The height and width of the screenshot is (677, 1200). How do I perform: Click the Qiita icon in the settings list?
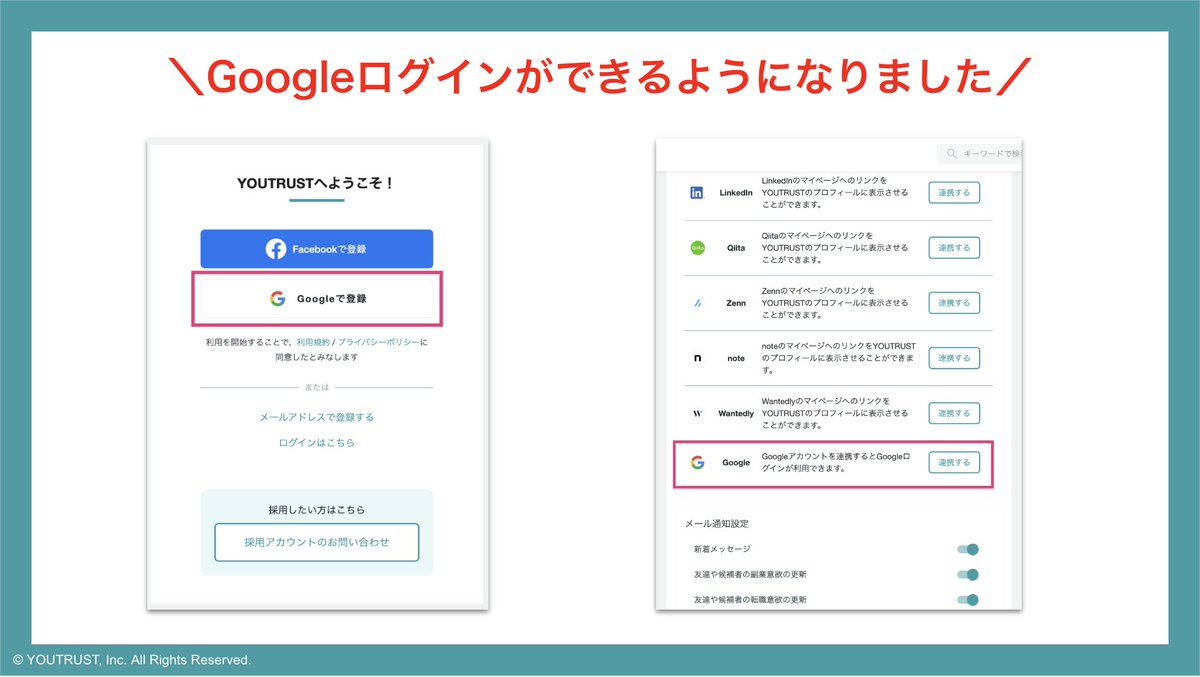click(x=697, y=247)
